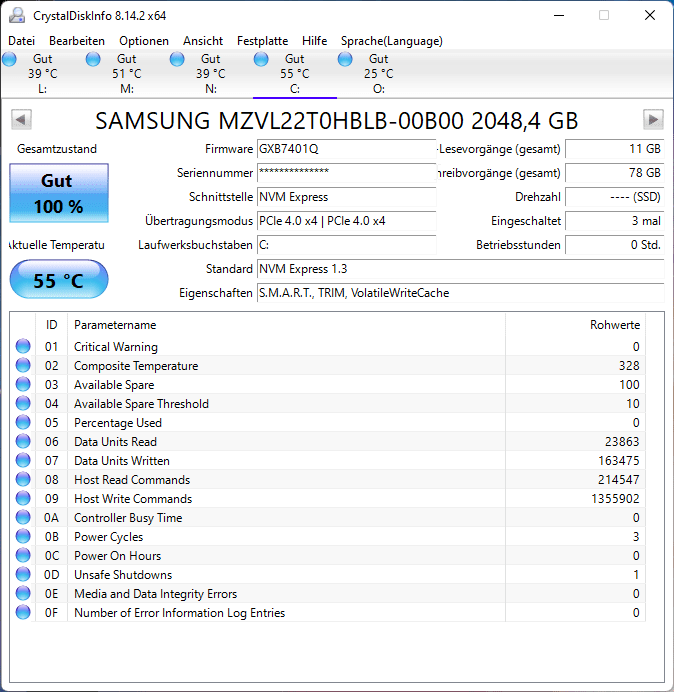Select drive L: at 39 °C
The image size is (674, 692).
pyautogui.click(x=42, y=74)
